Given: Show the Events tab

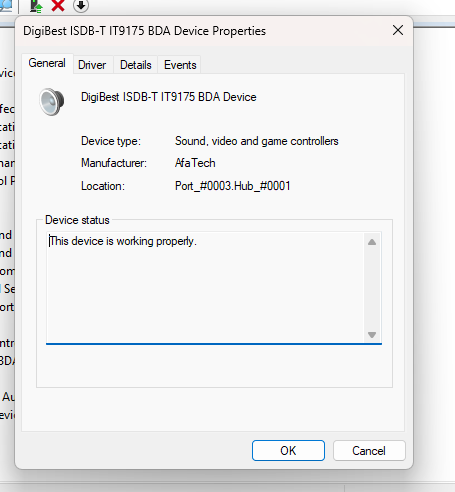Looking at the screenshot, I should 180,65.
